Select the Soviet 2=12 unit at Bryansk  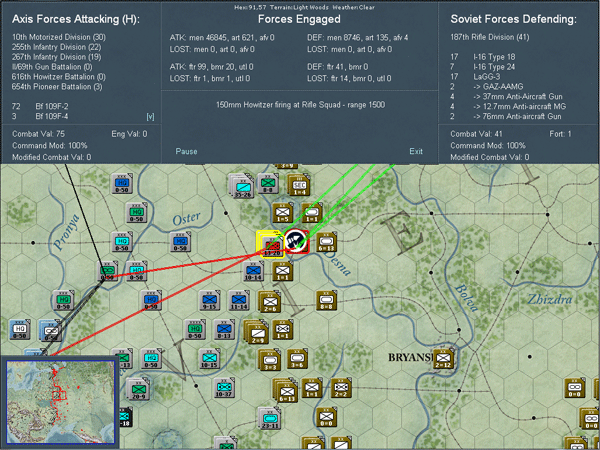point(443,359)
